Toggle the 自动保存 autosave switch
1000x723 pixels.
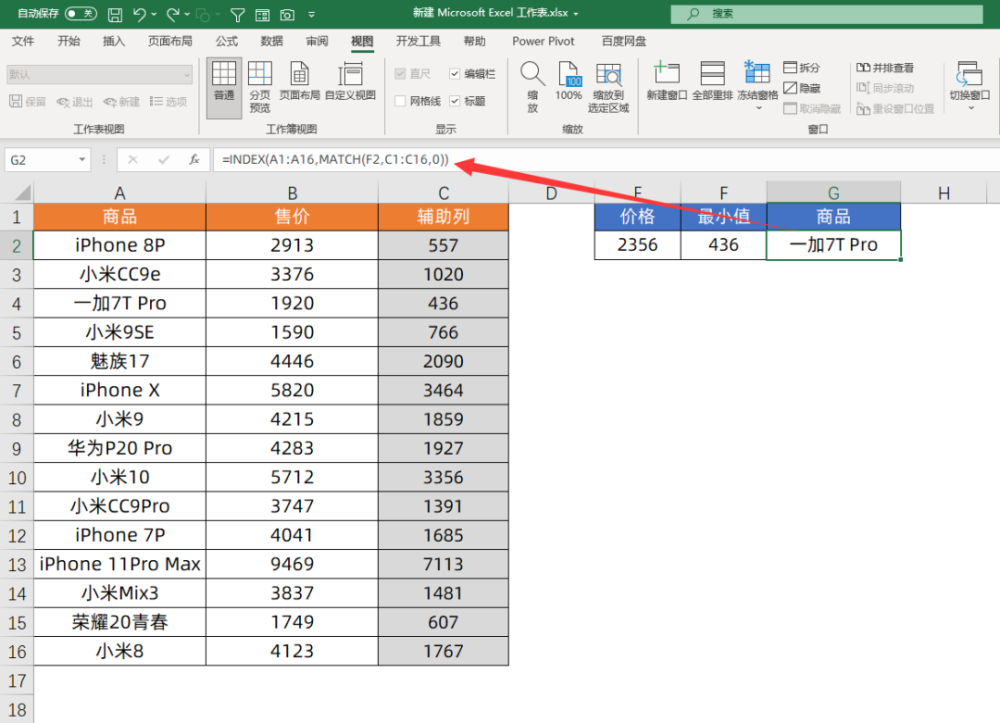[x=80, y=14]
